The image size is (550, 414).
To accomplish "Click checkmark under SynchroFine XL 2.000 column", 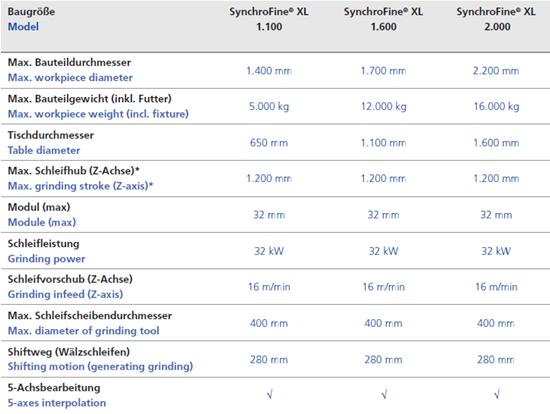I will coord(497,395).
